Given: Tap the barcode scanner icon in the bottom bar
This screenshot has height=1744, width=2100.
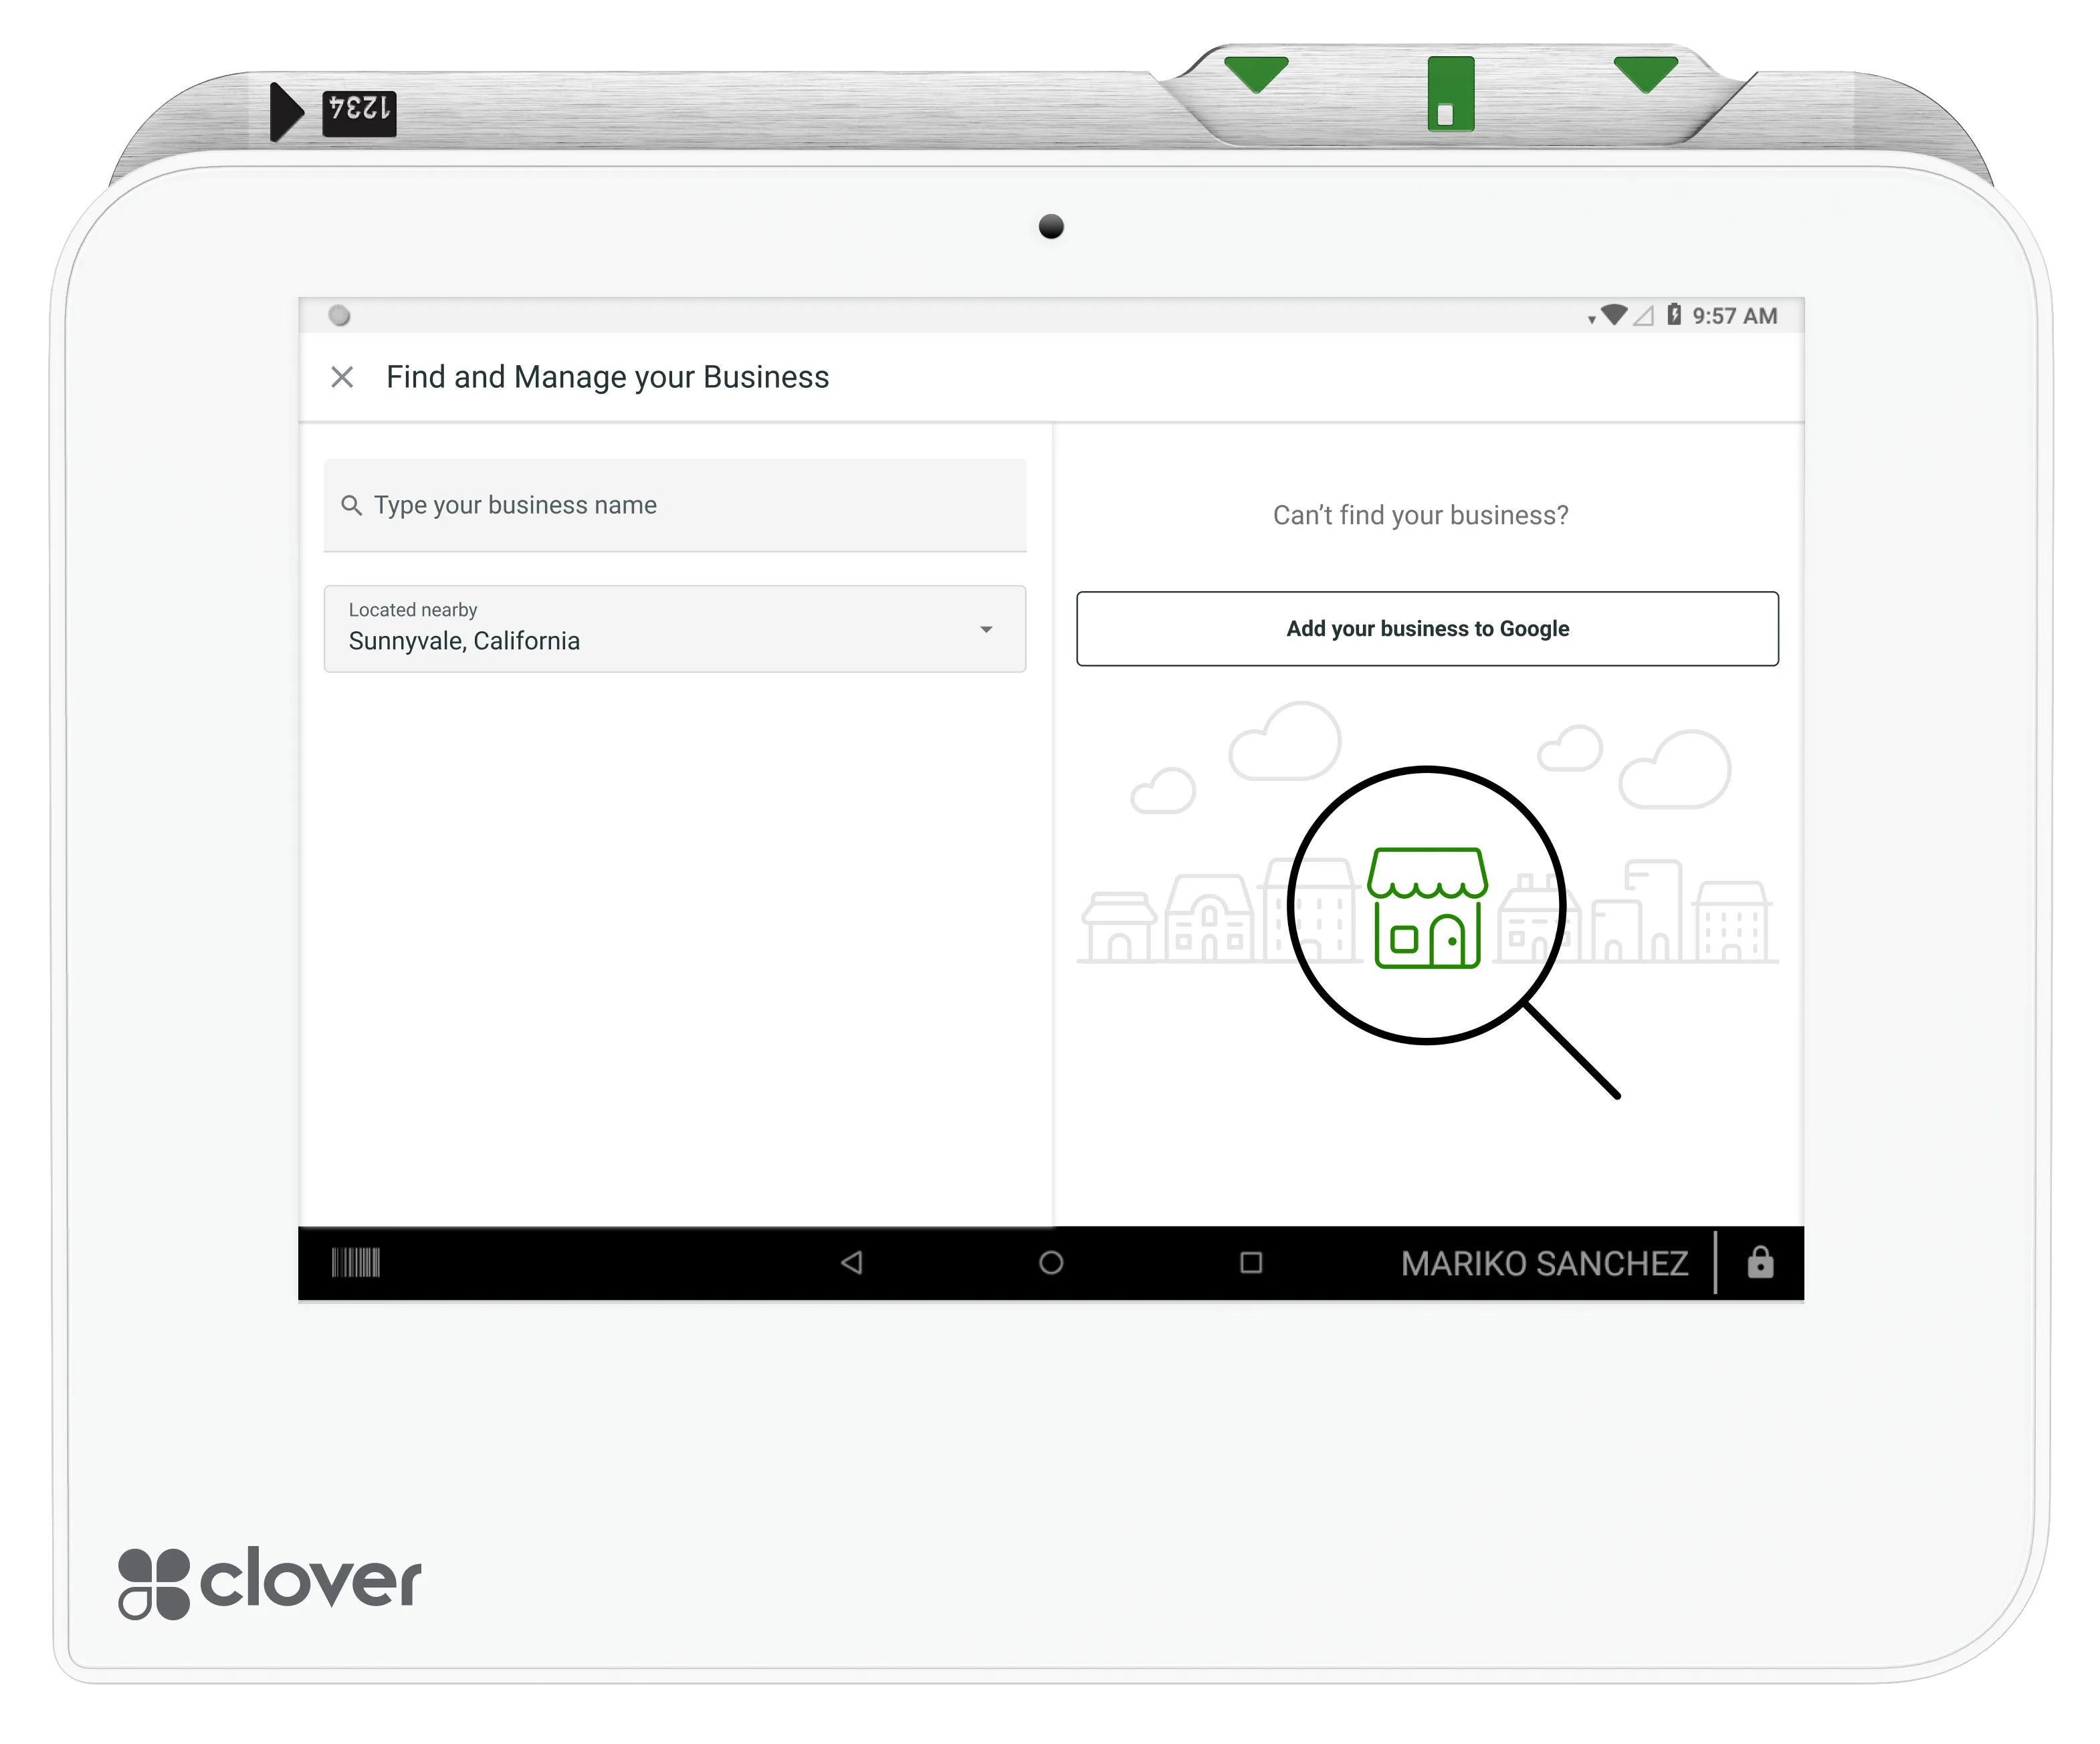Looking at the screenshot, I should (x=356, y=1263).
